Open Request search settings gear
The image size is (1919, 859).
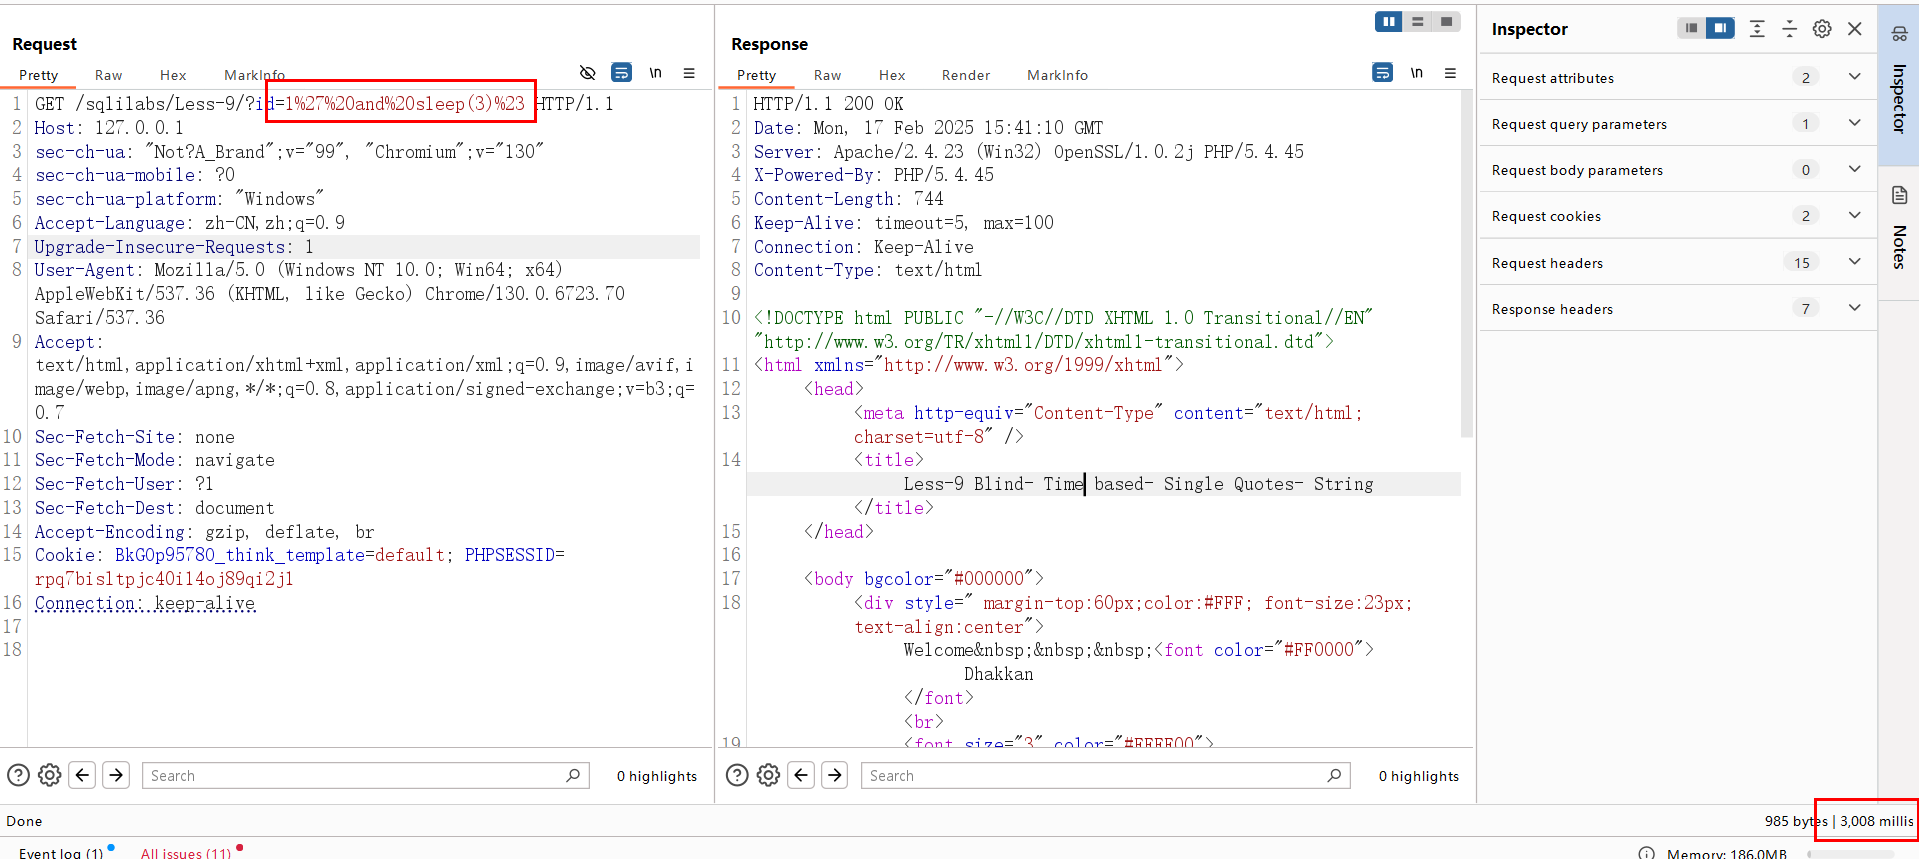click(x=50, y=775)
